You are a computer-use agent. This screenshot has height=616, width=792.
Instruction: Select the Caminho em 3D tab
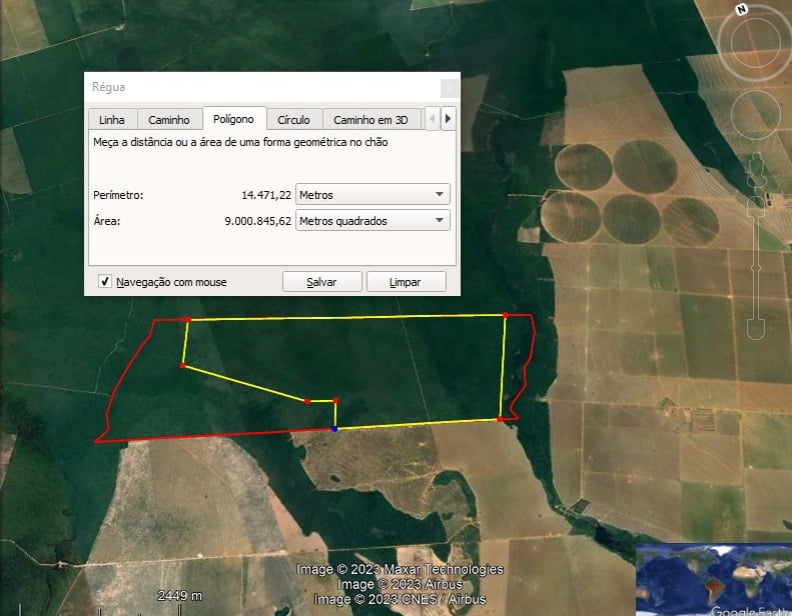[371, 120]
